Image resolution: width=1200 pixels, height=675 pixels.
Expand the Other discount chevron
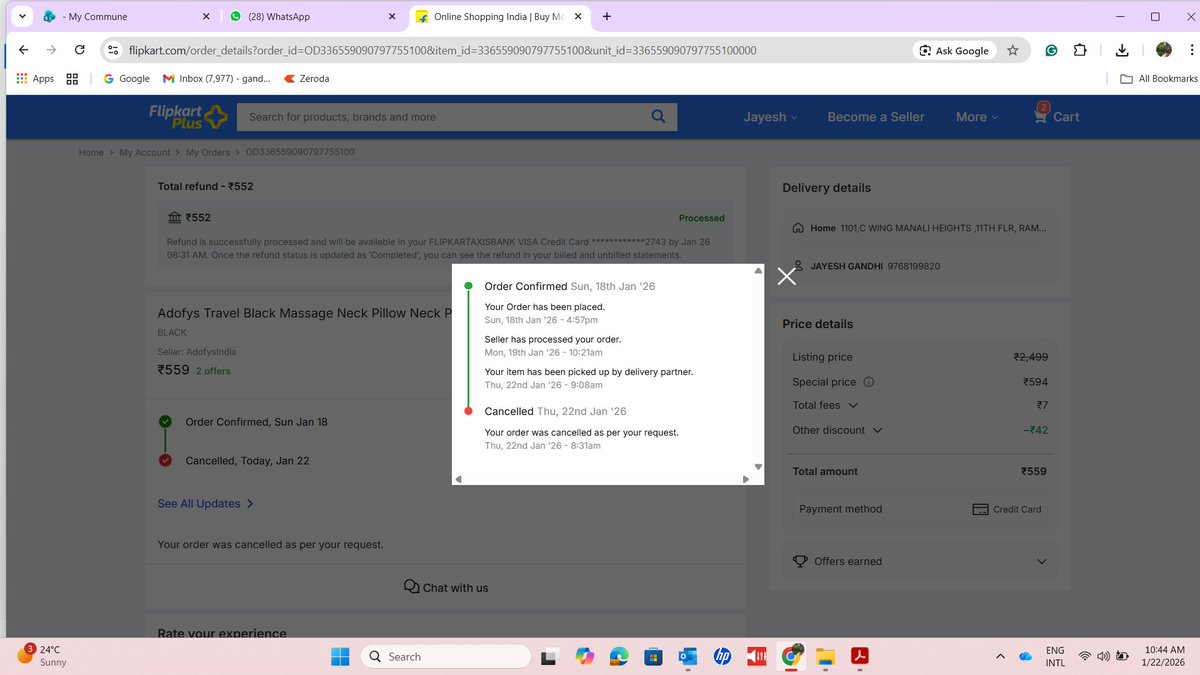click(878, 430)
